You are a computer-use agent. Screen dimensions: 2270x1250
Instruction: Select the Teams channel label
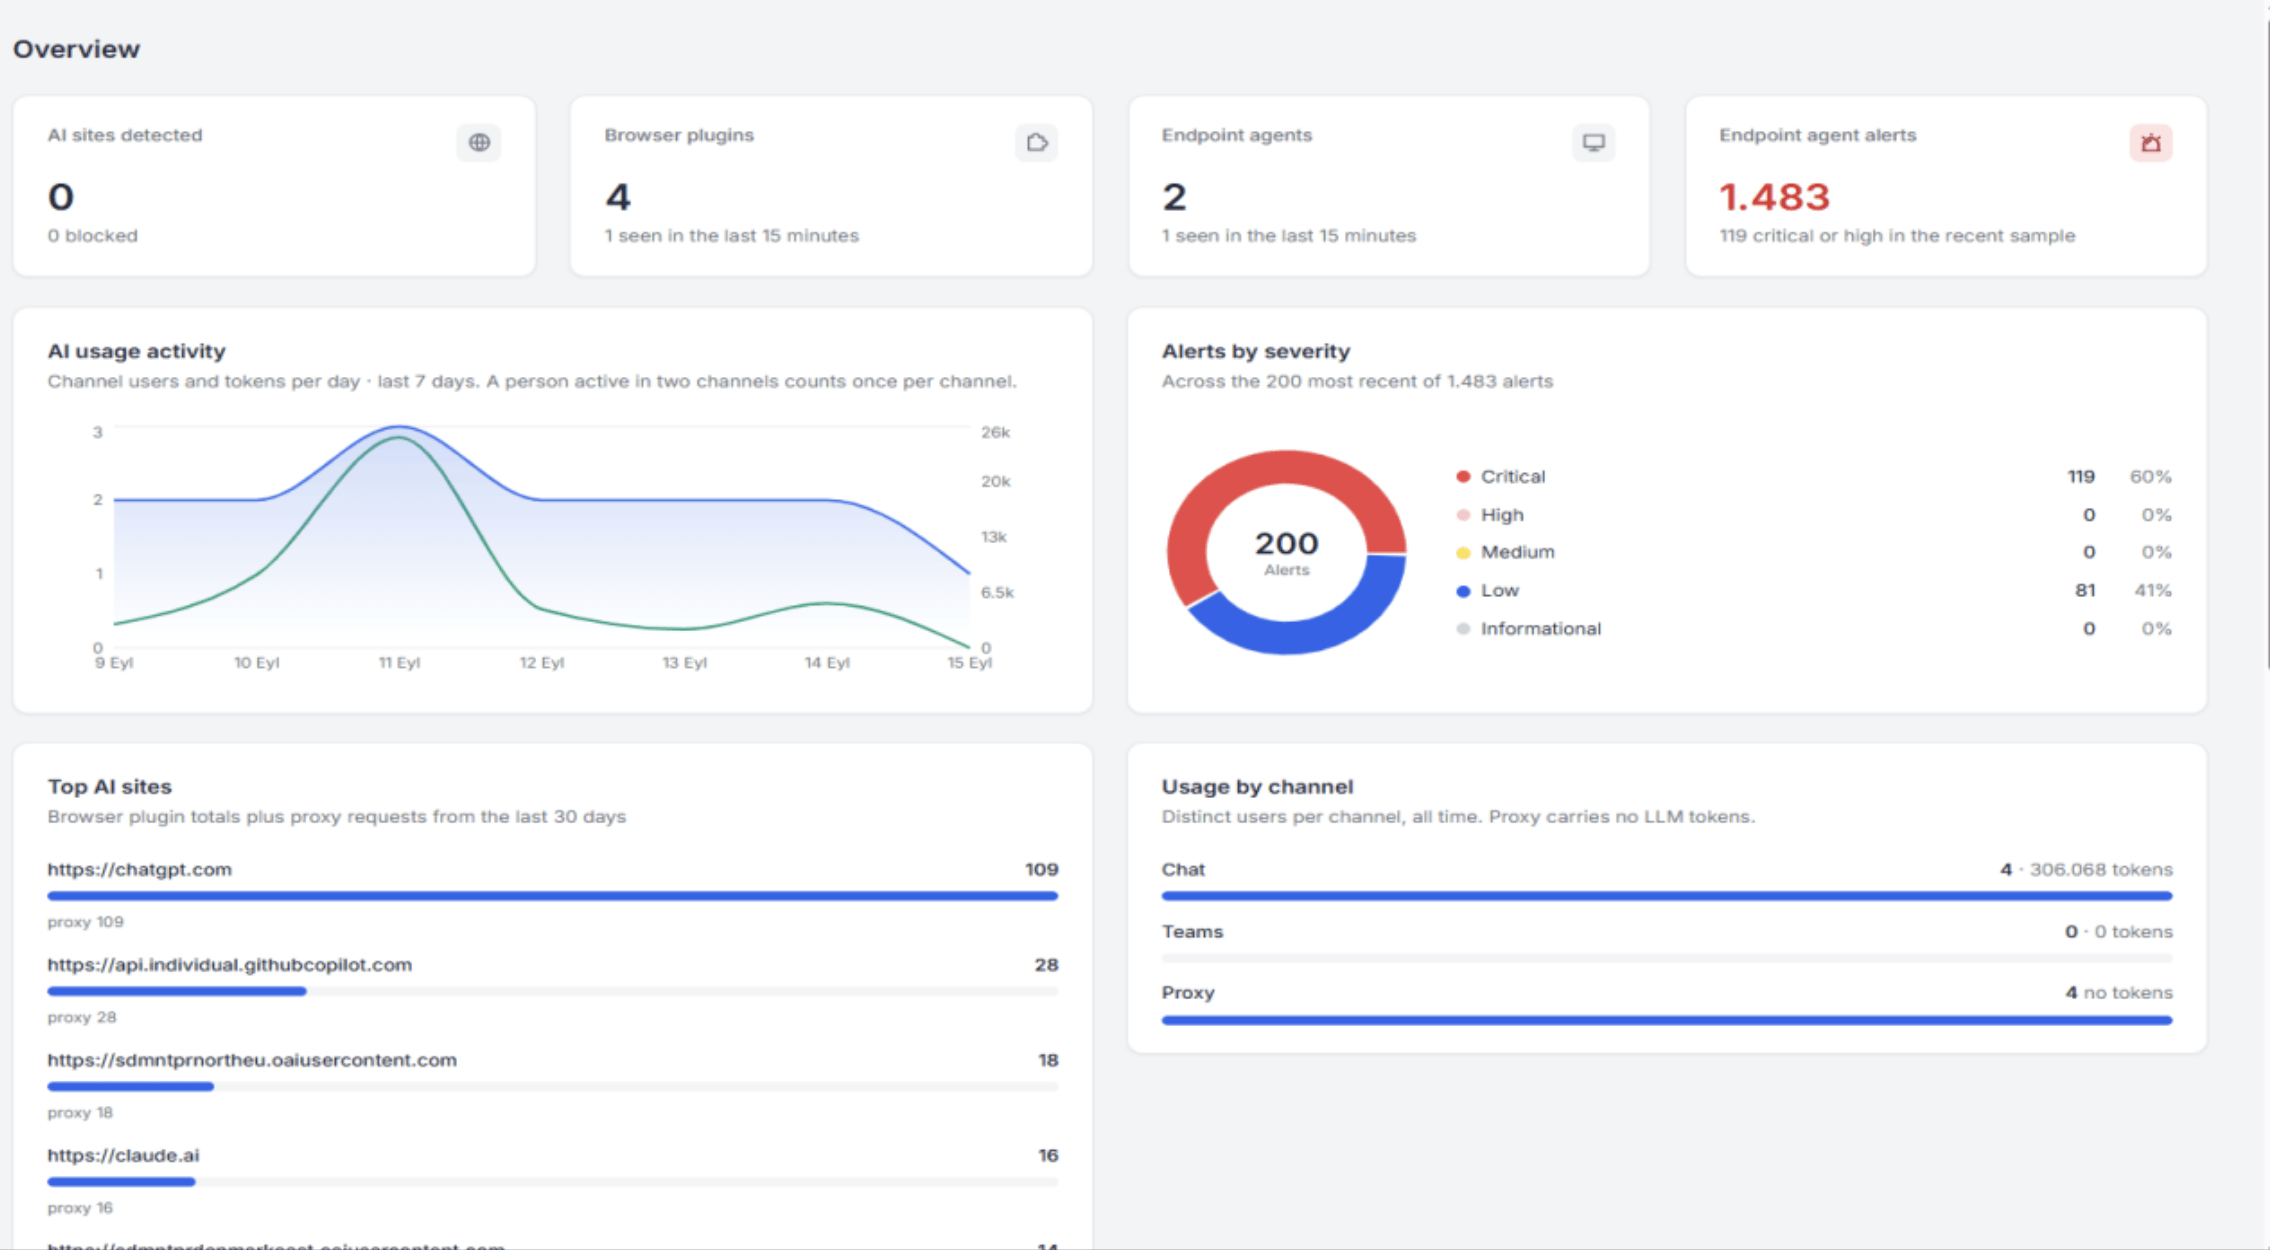tap(1192, 932)
